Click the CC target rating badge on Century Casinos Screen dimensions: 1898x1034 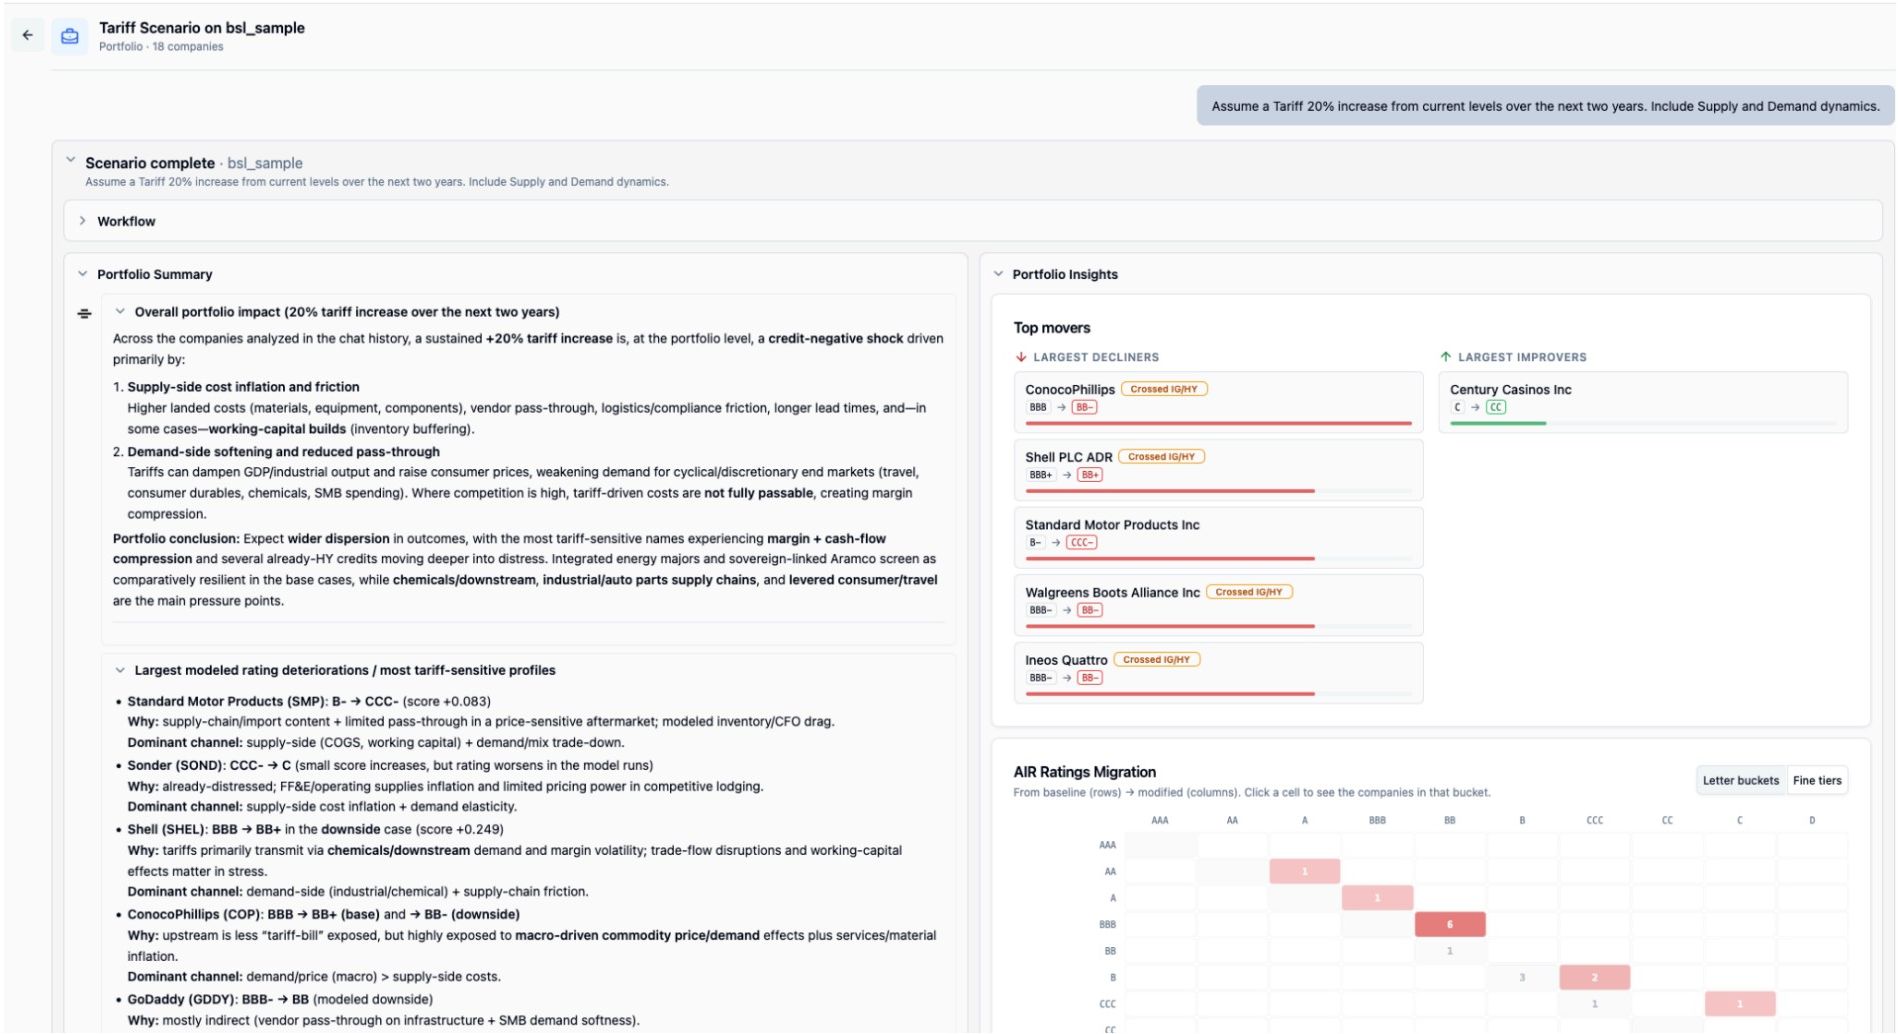(1495, 408)
